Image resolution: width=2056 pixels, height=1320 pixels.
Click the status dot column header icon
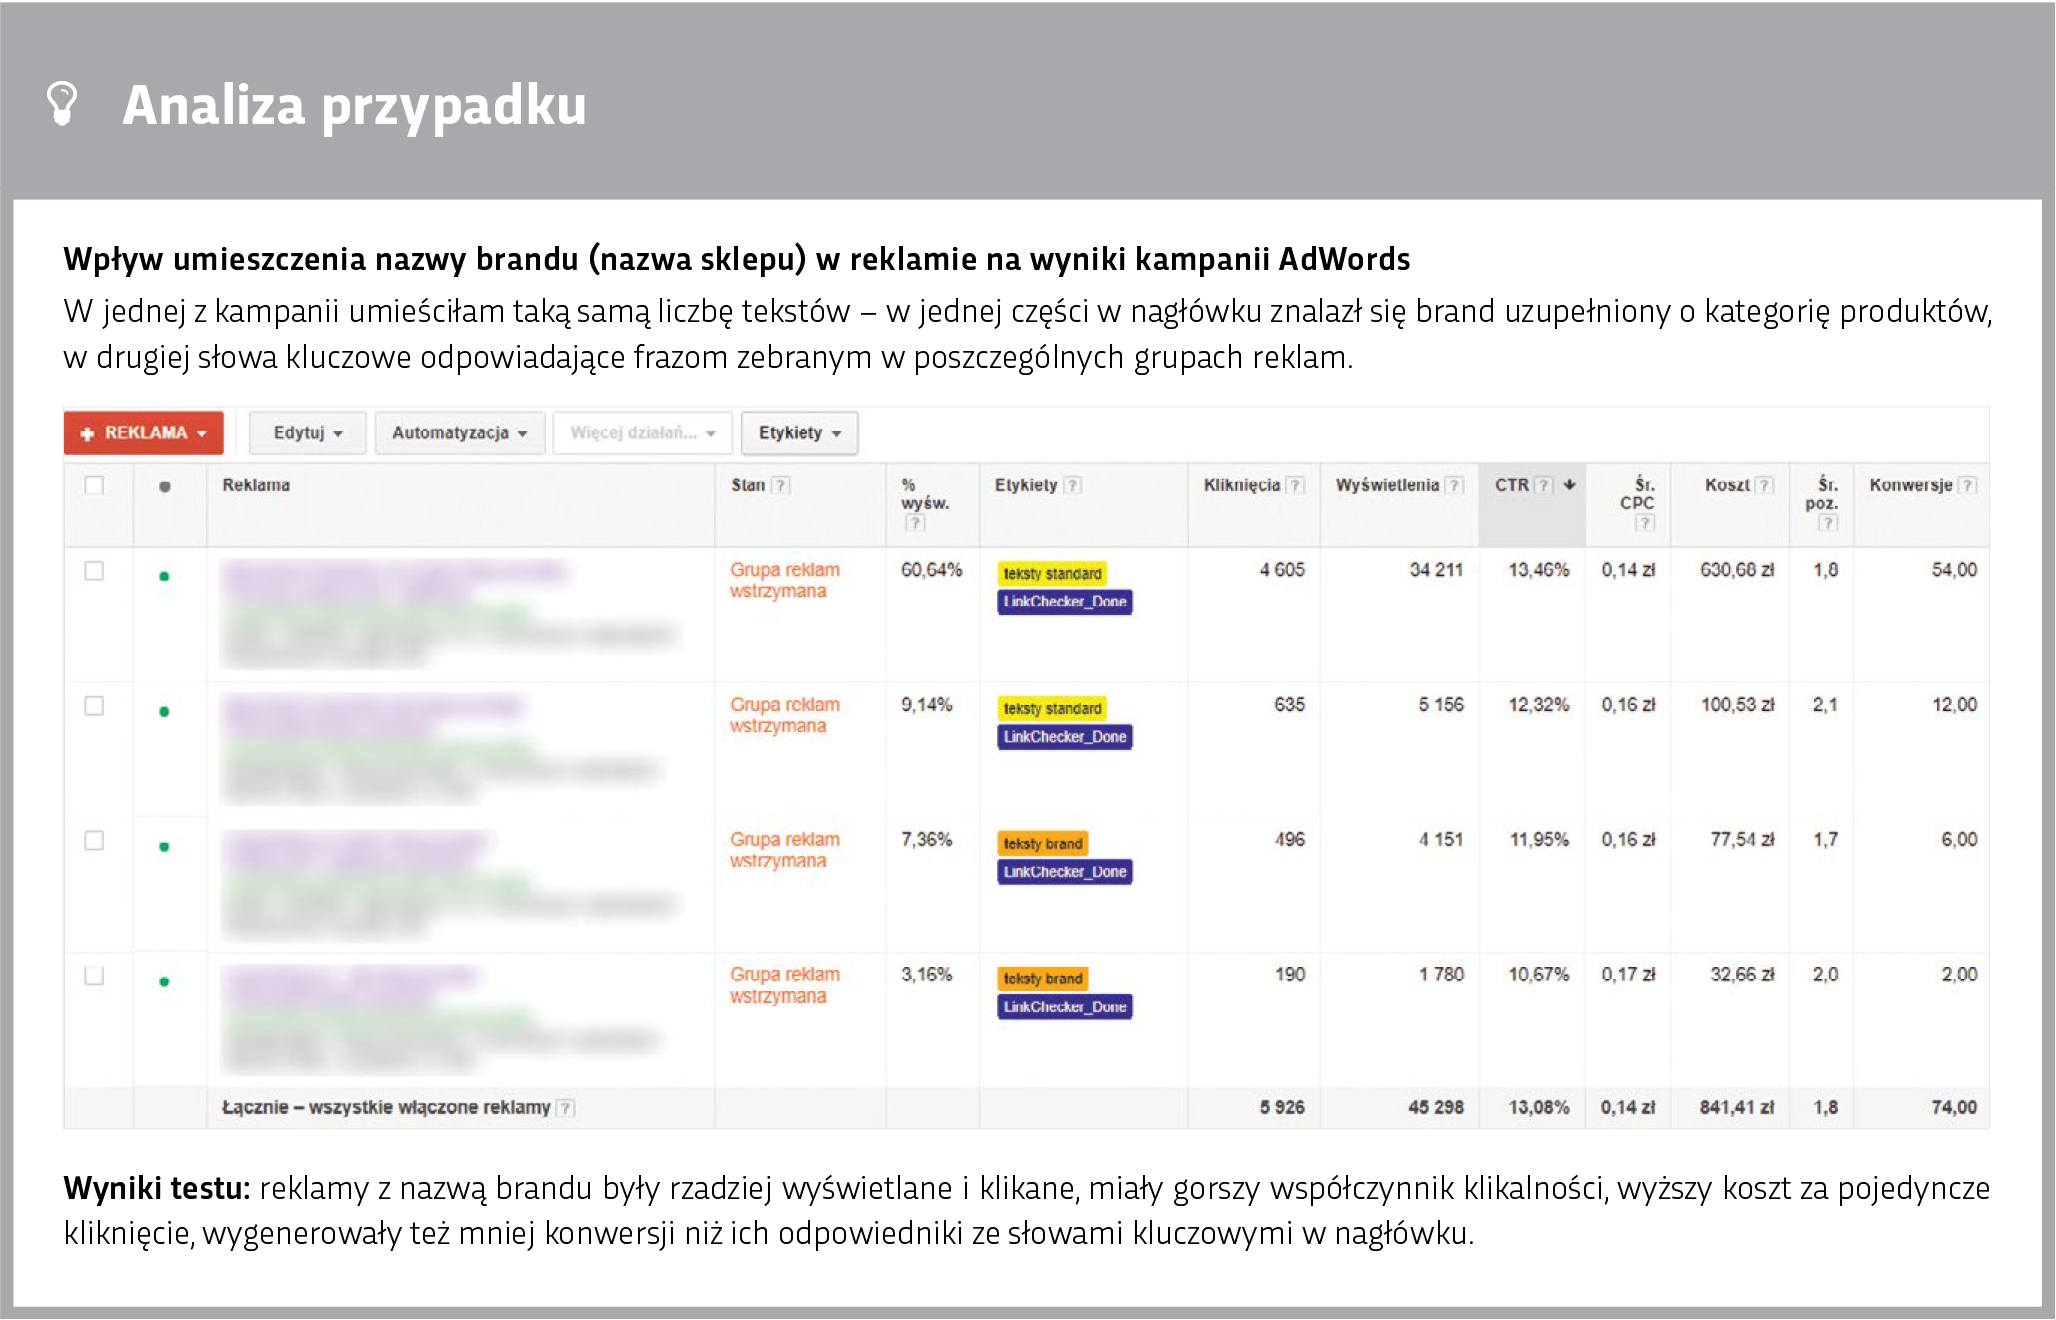pos(165,486)
